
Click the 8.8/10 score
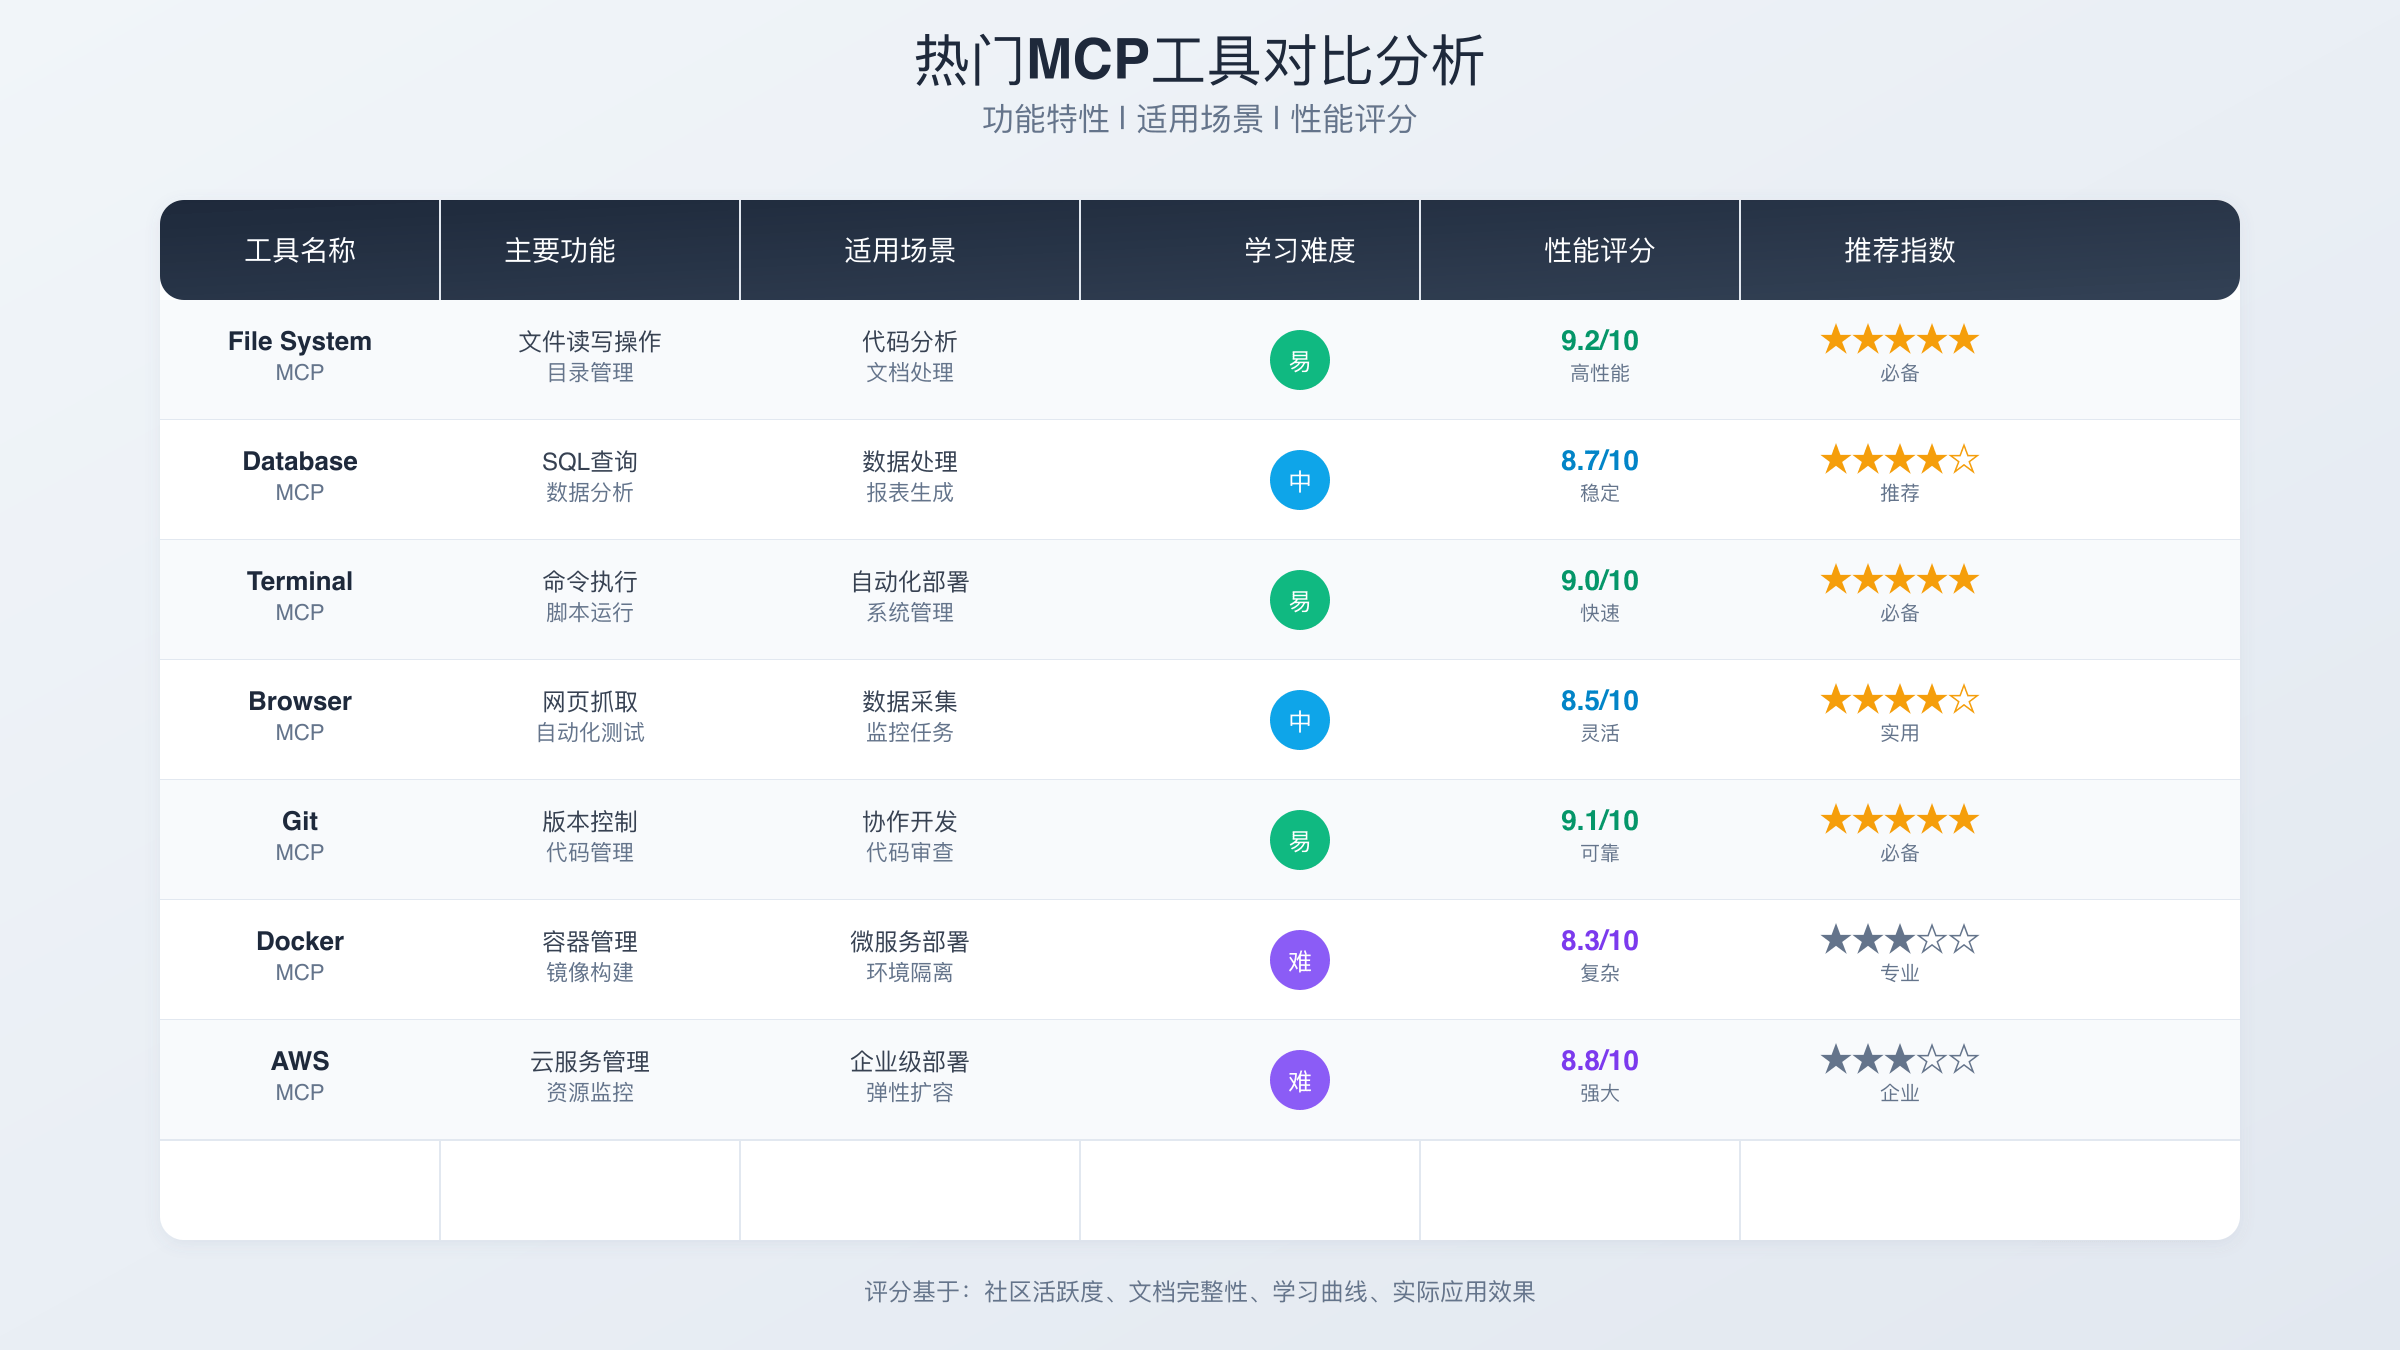pyautogui.click(x=1599, y=1061)
